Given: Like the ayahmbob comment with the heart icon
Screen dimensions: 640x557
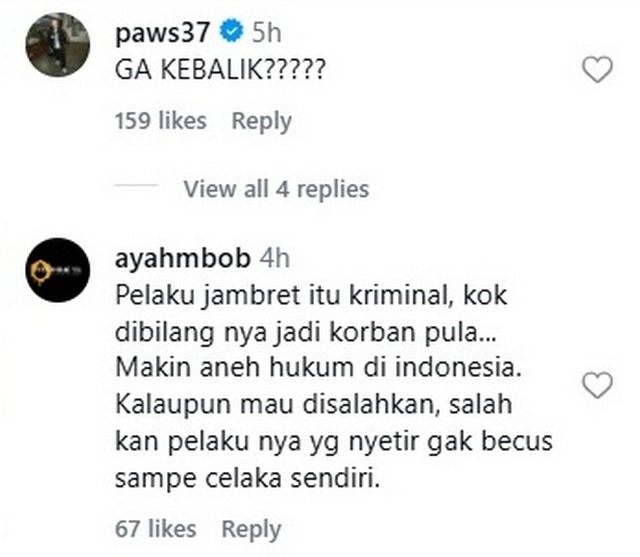Looking at the screenshot, I should (597, 385).
